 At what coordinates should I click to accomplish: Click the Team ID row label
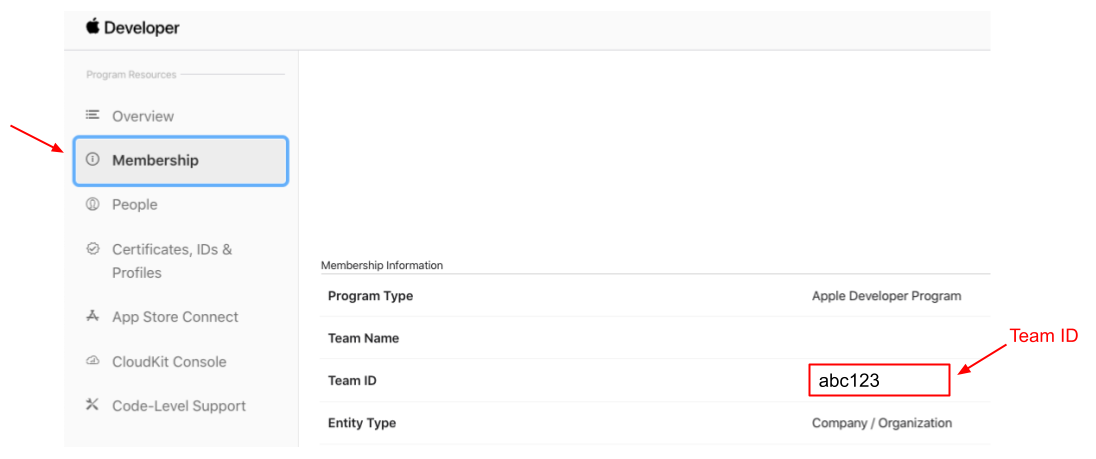coord(353,381)
